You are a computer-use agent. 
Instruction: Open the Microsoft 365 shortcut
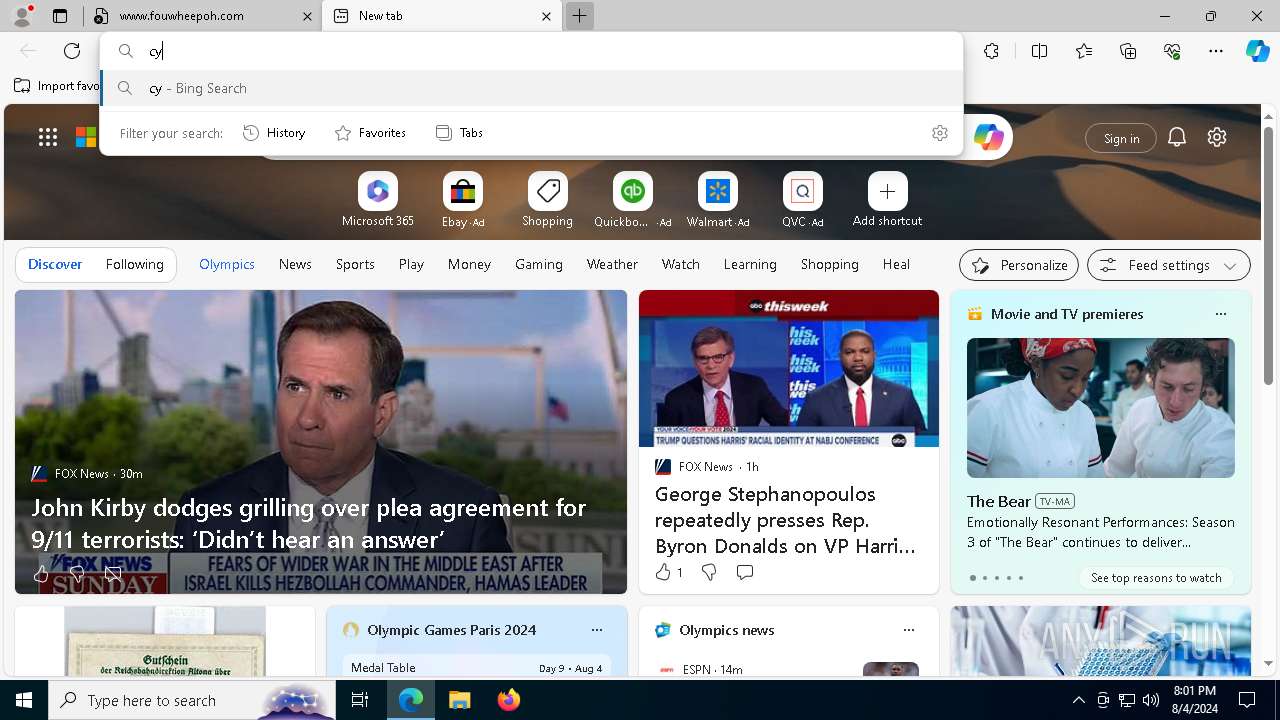378,200
